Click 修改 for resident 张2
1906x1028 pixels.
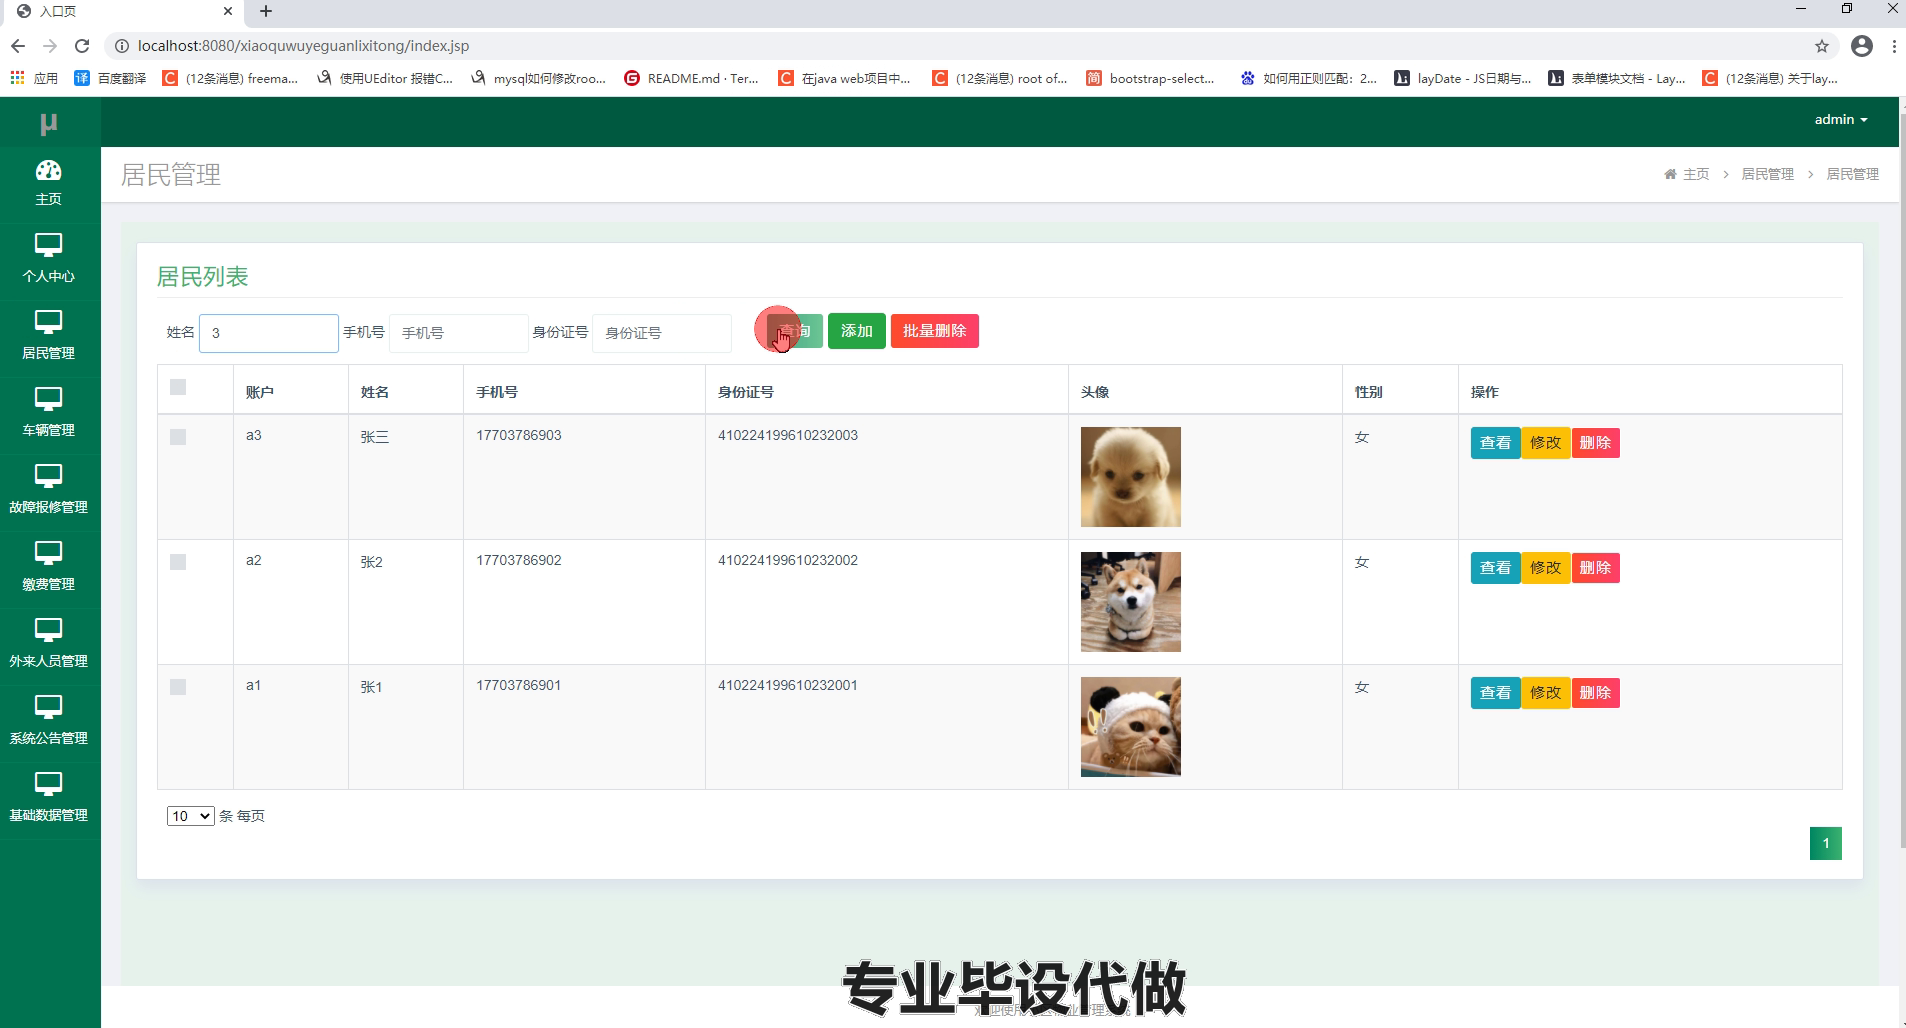tap(1545, 568)
